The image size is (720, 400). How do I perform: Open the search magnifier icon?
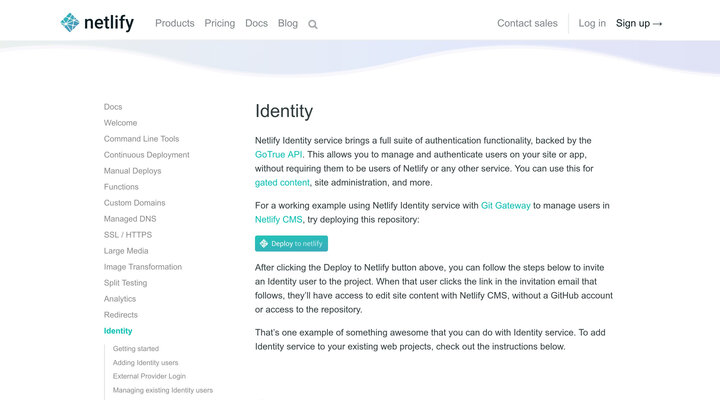313,24
